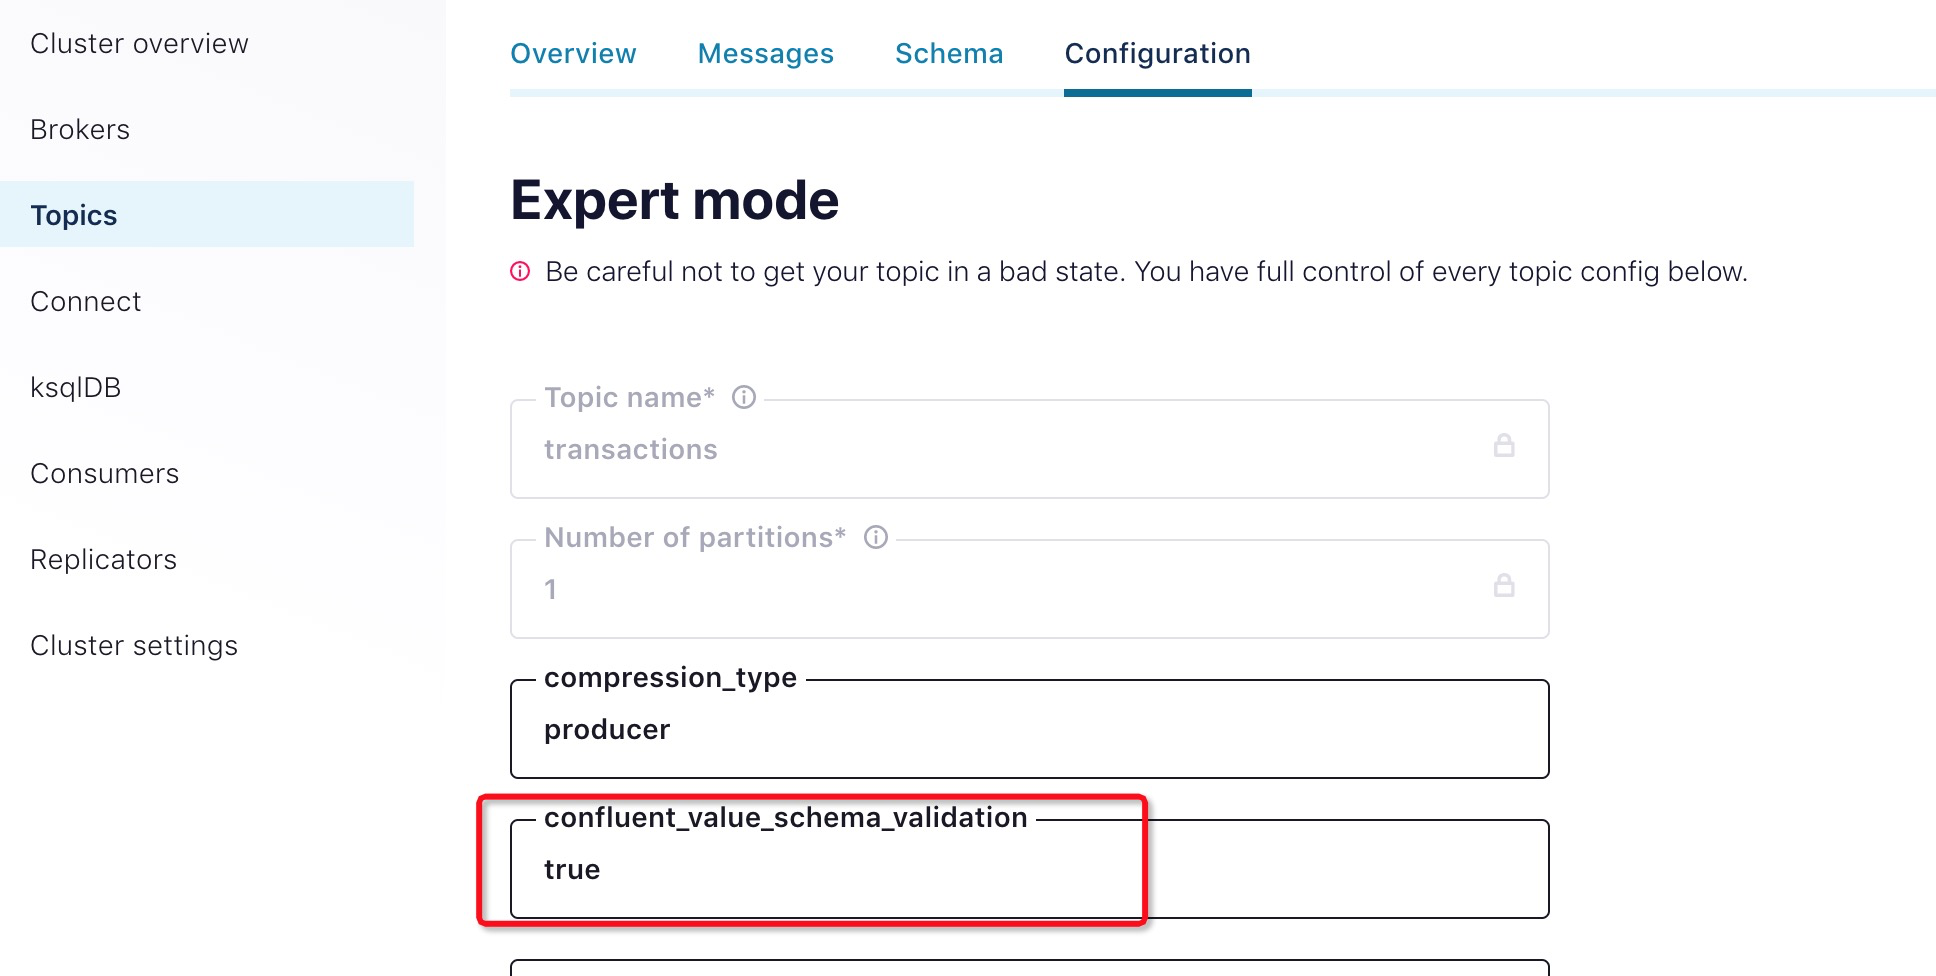Image resolution: width=1936 pixels, height=976 pixels.
Task: Go to the Schema tab
Action: pyautogui.click(x=949, y=54)
